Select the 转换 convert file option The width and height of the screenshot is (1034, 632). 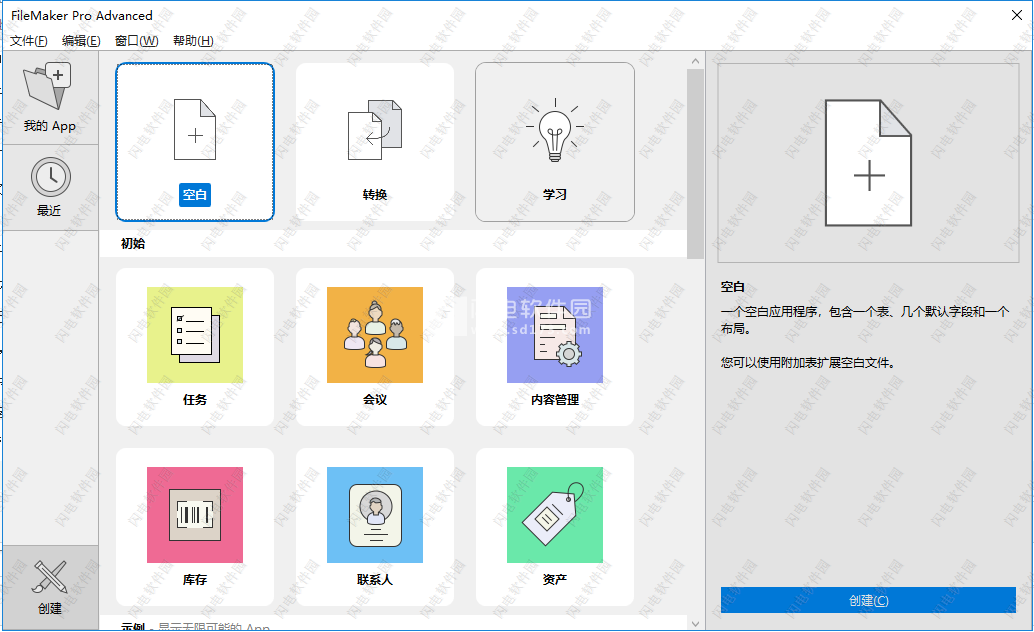click(375, 142)
